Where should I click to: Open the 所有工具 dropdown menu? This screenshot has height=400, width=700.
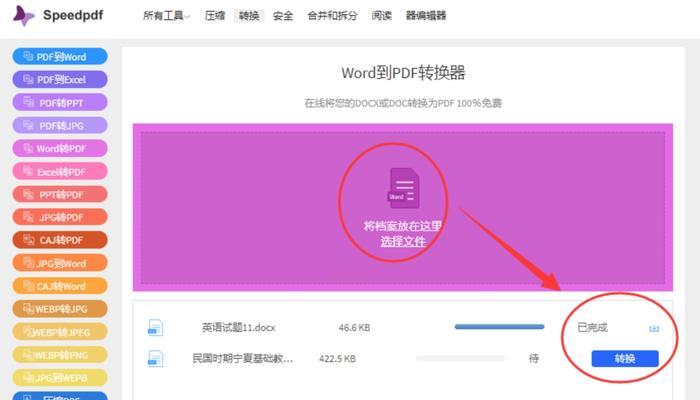(x=166, y=16)
